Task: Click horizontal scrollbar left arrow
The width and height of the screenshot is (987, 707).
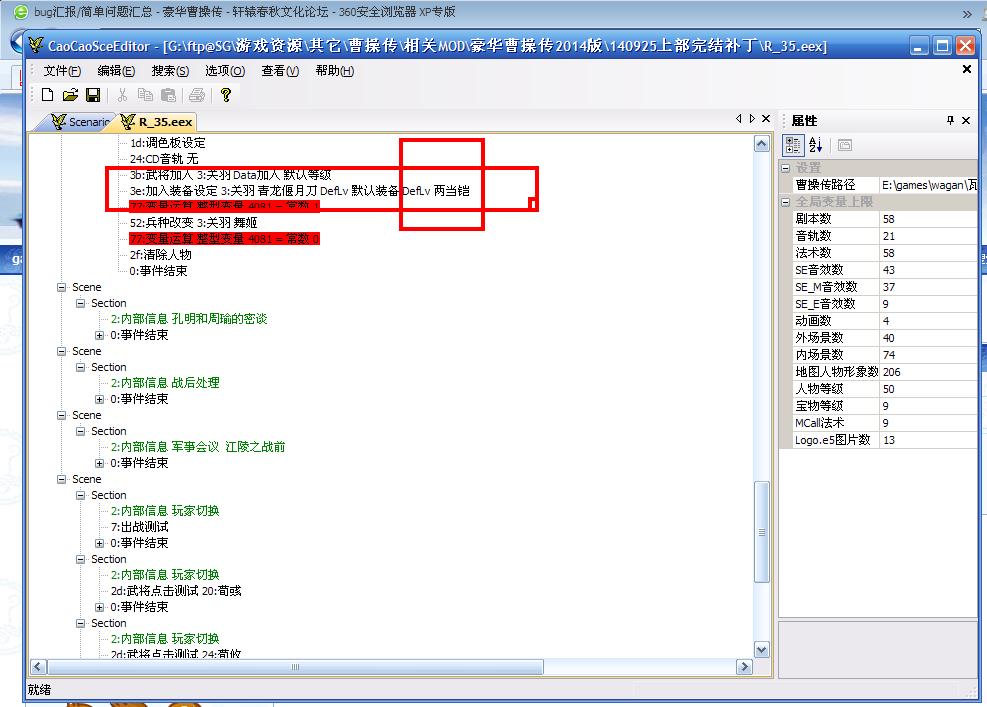Action: 38,667
